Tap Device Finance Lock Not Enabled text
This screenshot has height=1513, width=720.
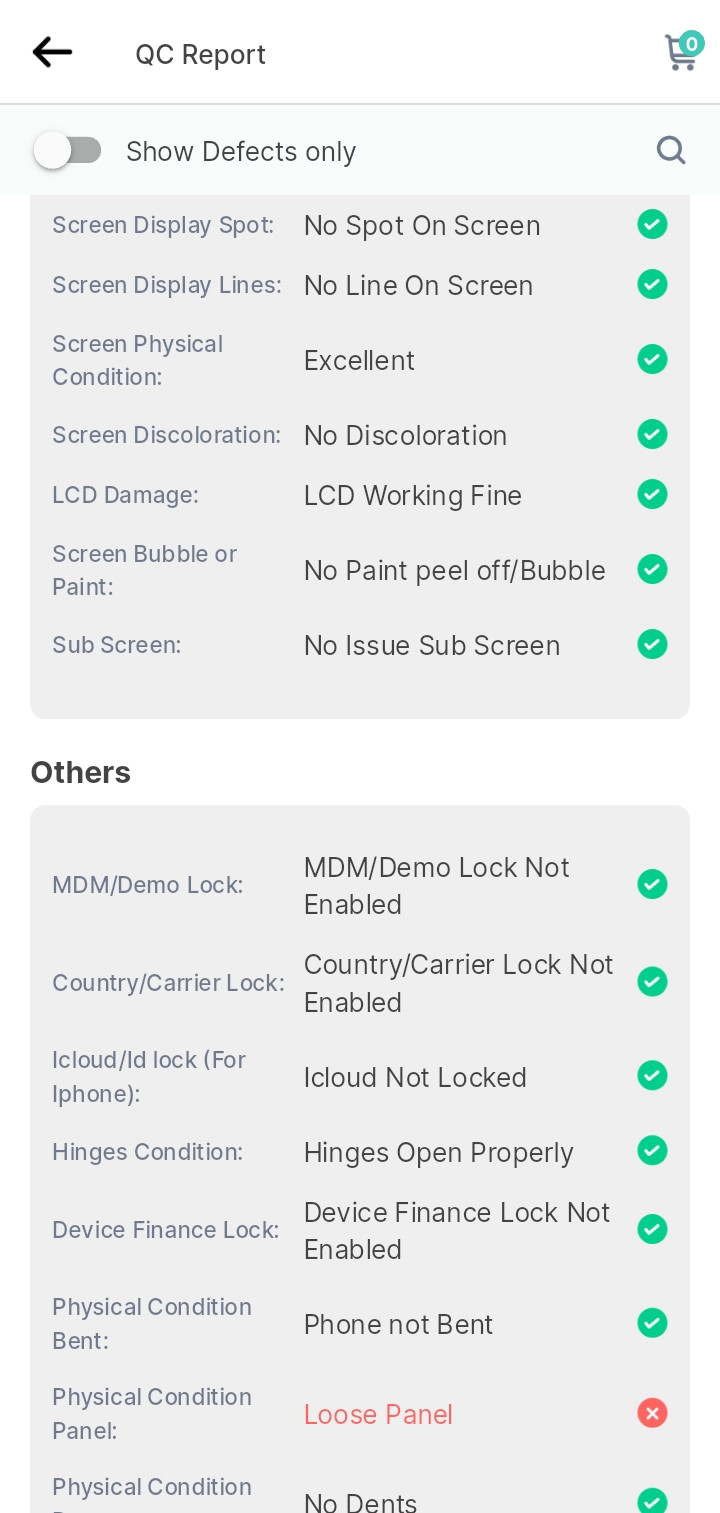[457, 1231]
